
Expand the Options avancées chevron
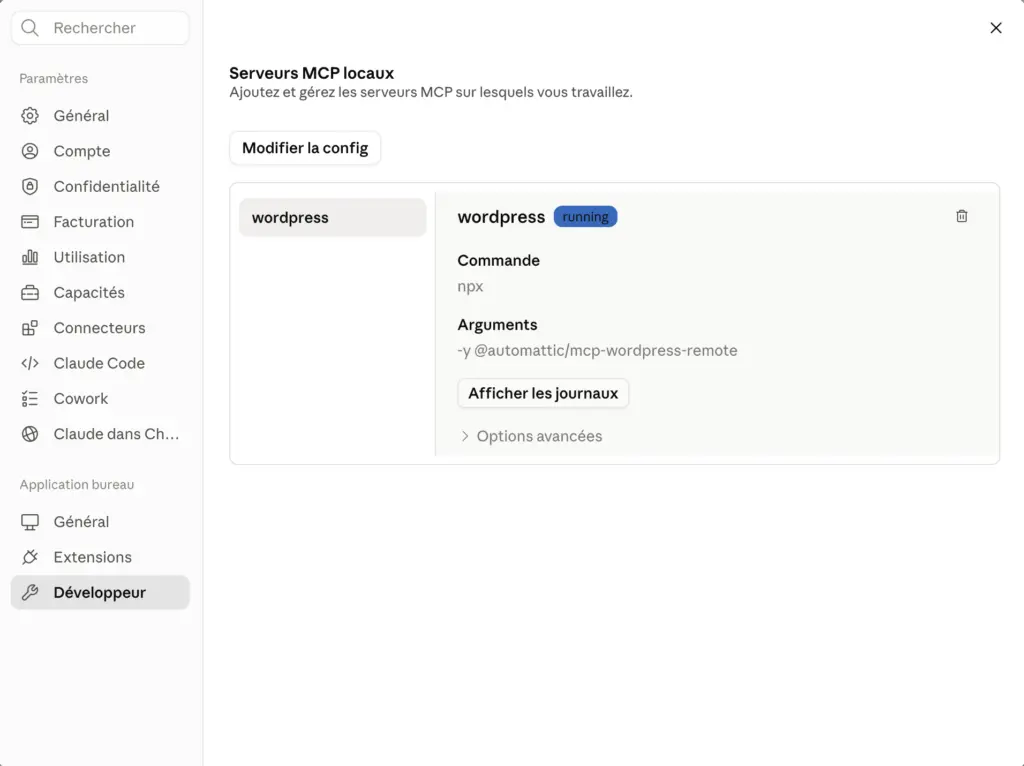(x=465, y=436)
